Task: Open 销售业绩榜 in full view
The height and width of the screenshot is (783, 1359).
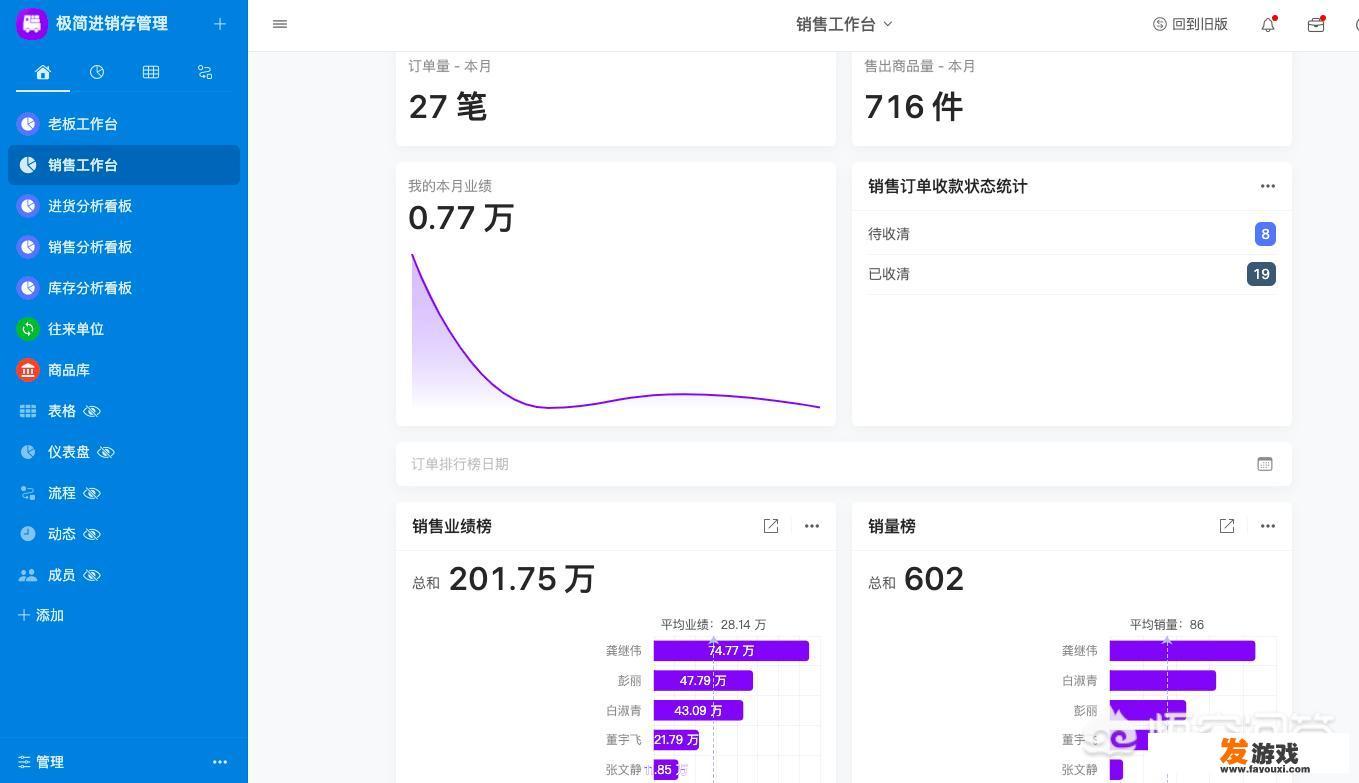Action: pos(771,526)
